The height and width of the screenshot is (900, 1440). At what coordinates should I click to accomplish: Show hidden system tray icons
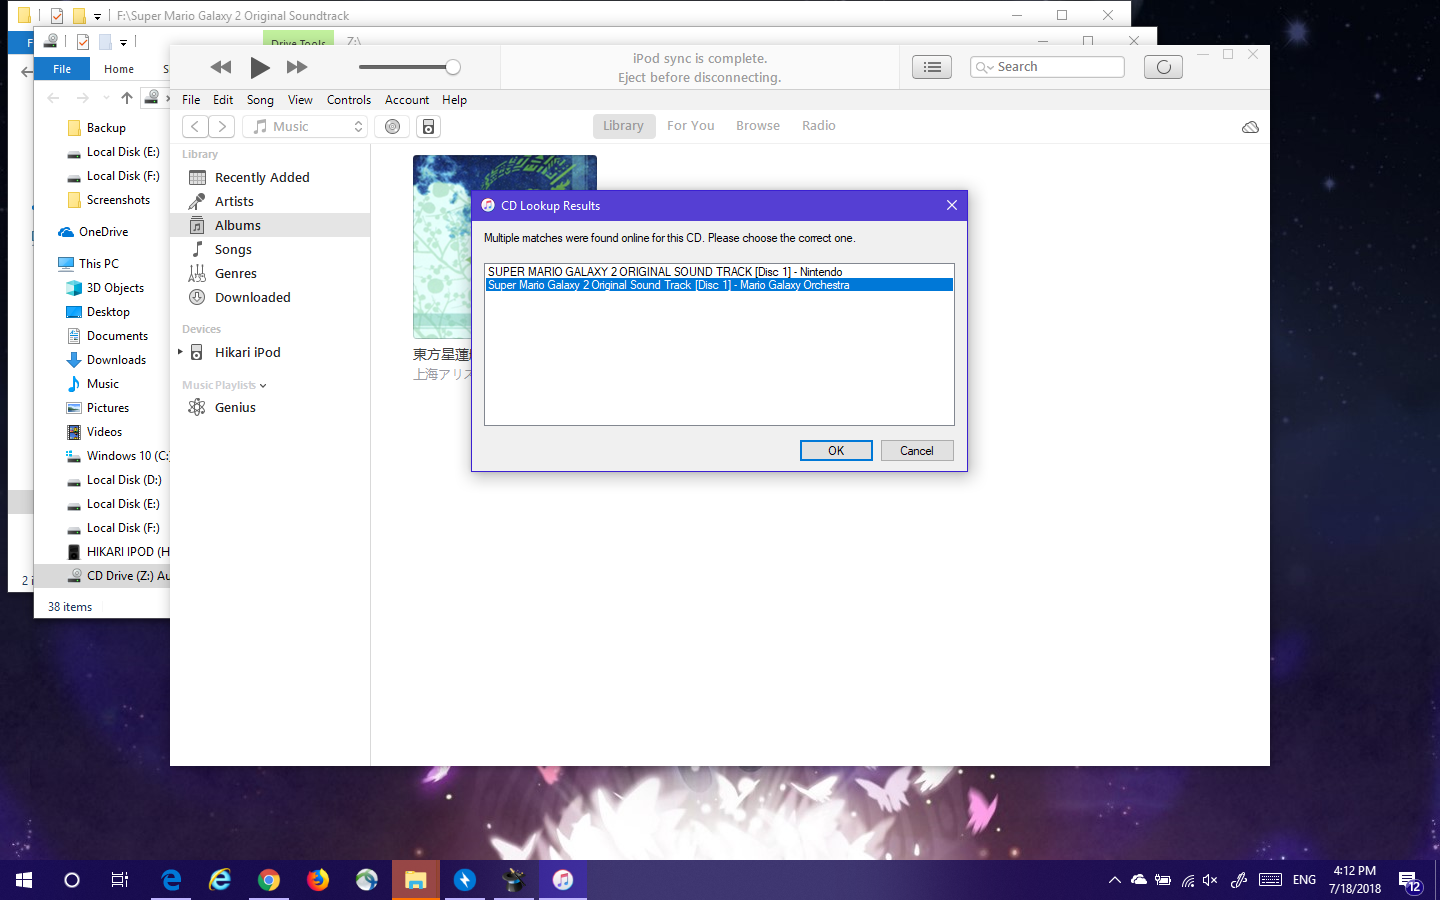[1114, 880]
